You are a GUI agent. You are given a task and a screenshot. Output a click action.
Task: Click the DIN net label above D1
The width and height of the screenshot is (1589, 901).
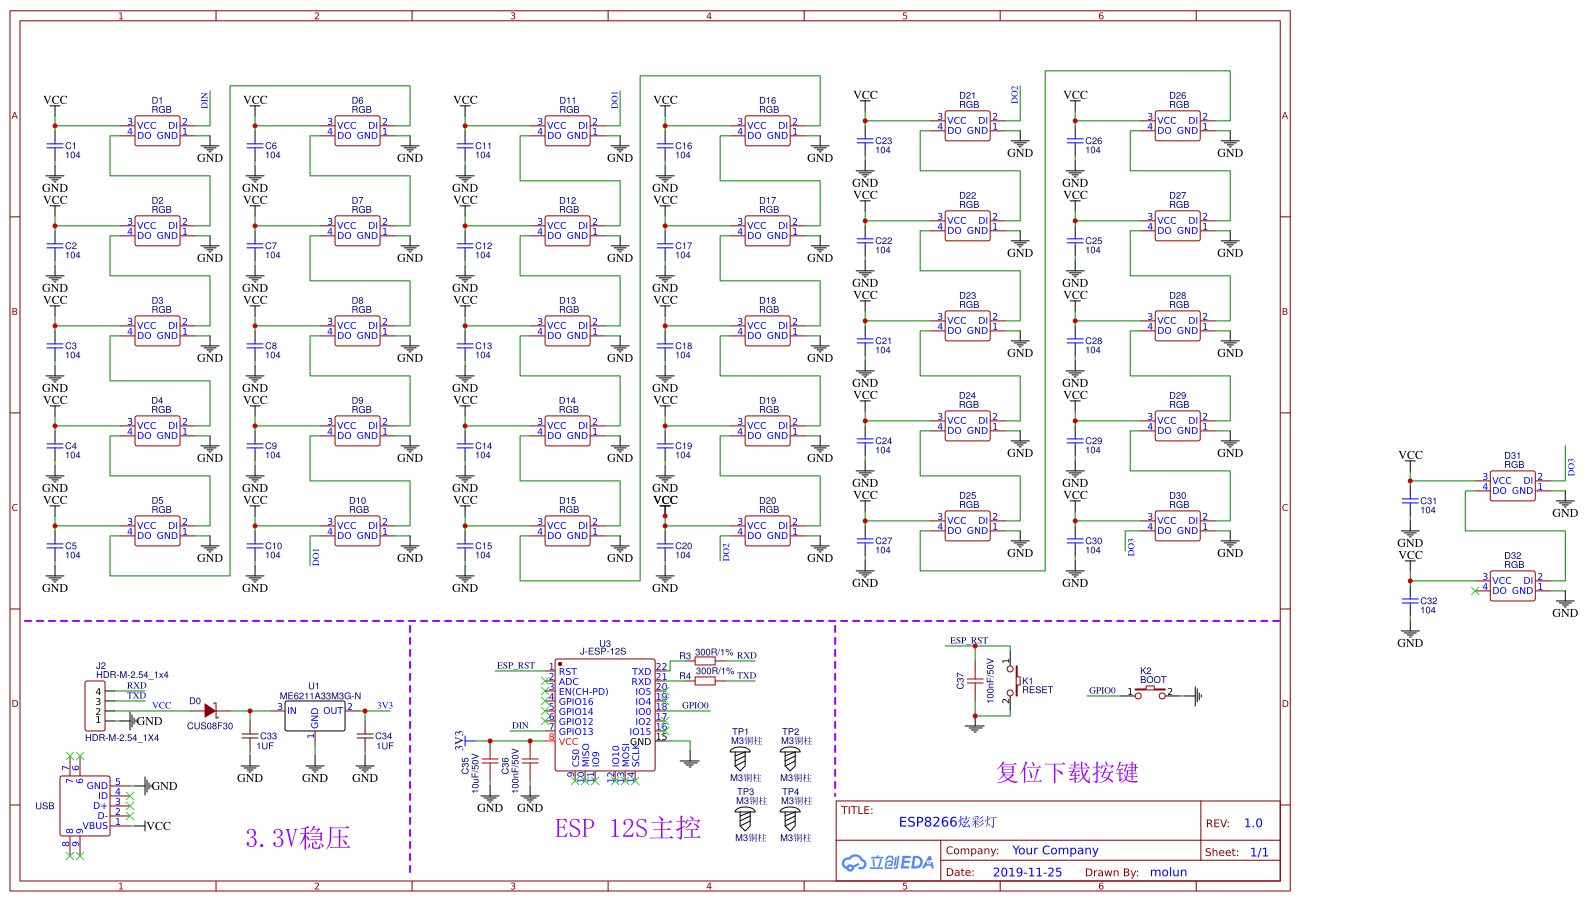point(205,100)
